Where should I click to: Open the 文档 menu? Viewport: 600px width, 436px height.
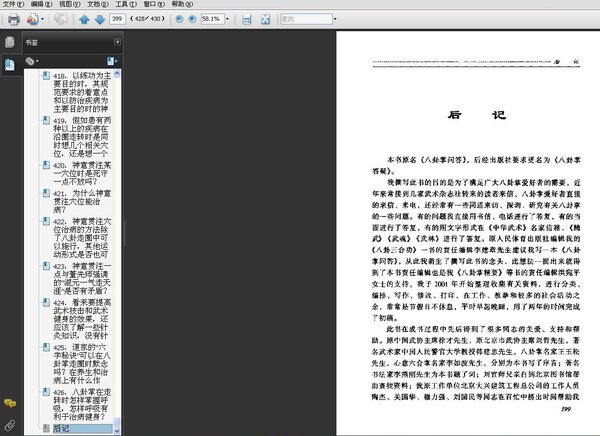pyautogui.click(x=98, y=4)
